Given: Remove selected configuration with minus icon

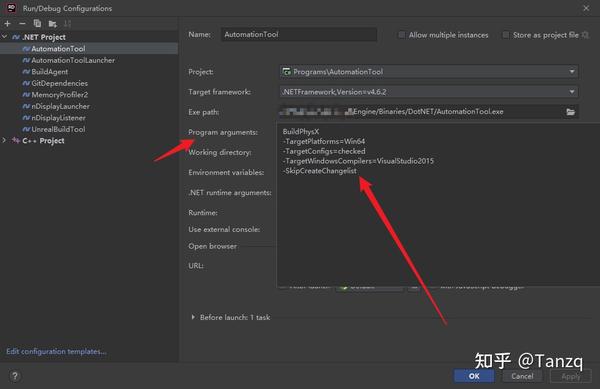Looking at the screenshot, I should coord(22,24).
